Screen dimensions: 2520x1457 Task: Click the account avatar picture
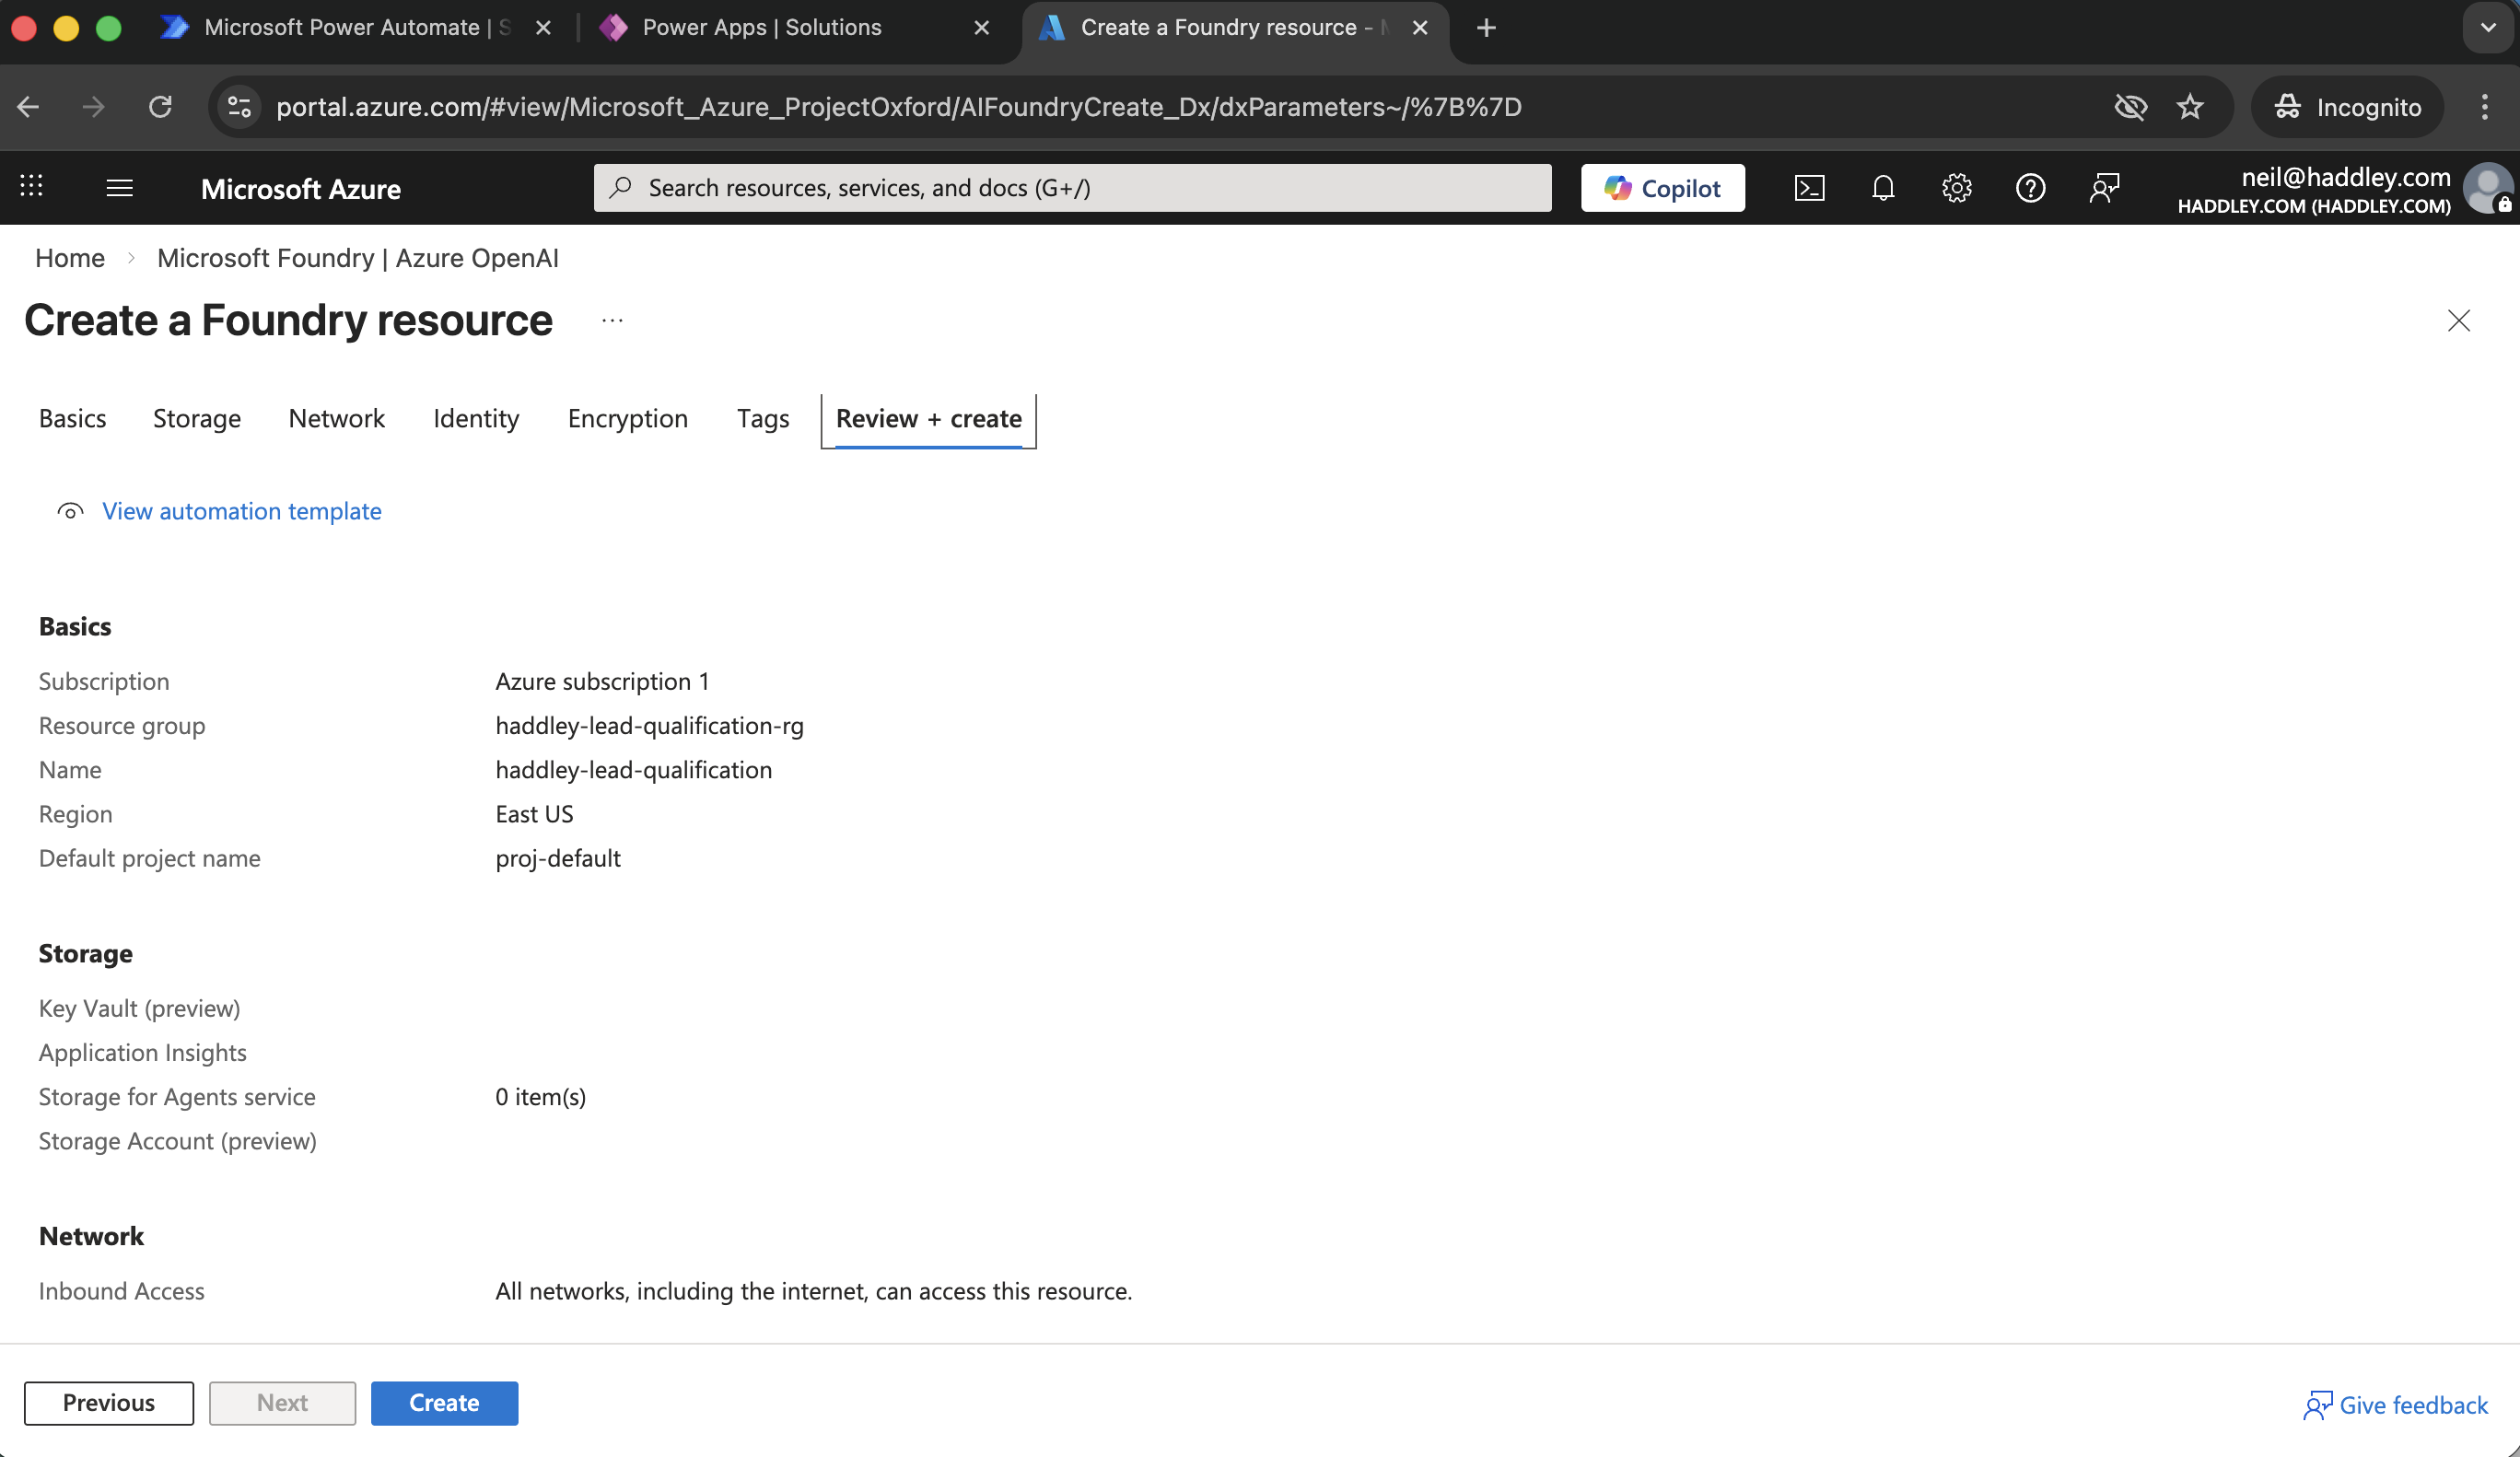point(2486,188)
